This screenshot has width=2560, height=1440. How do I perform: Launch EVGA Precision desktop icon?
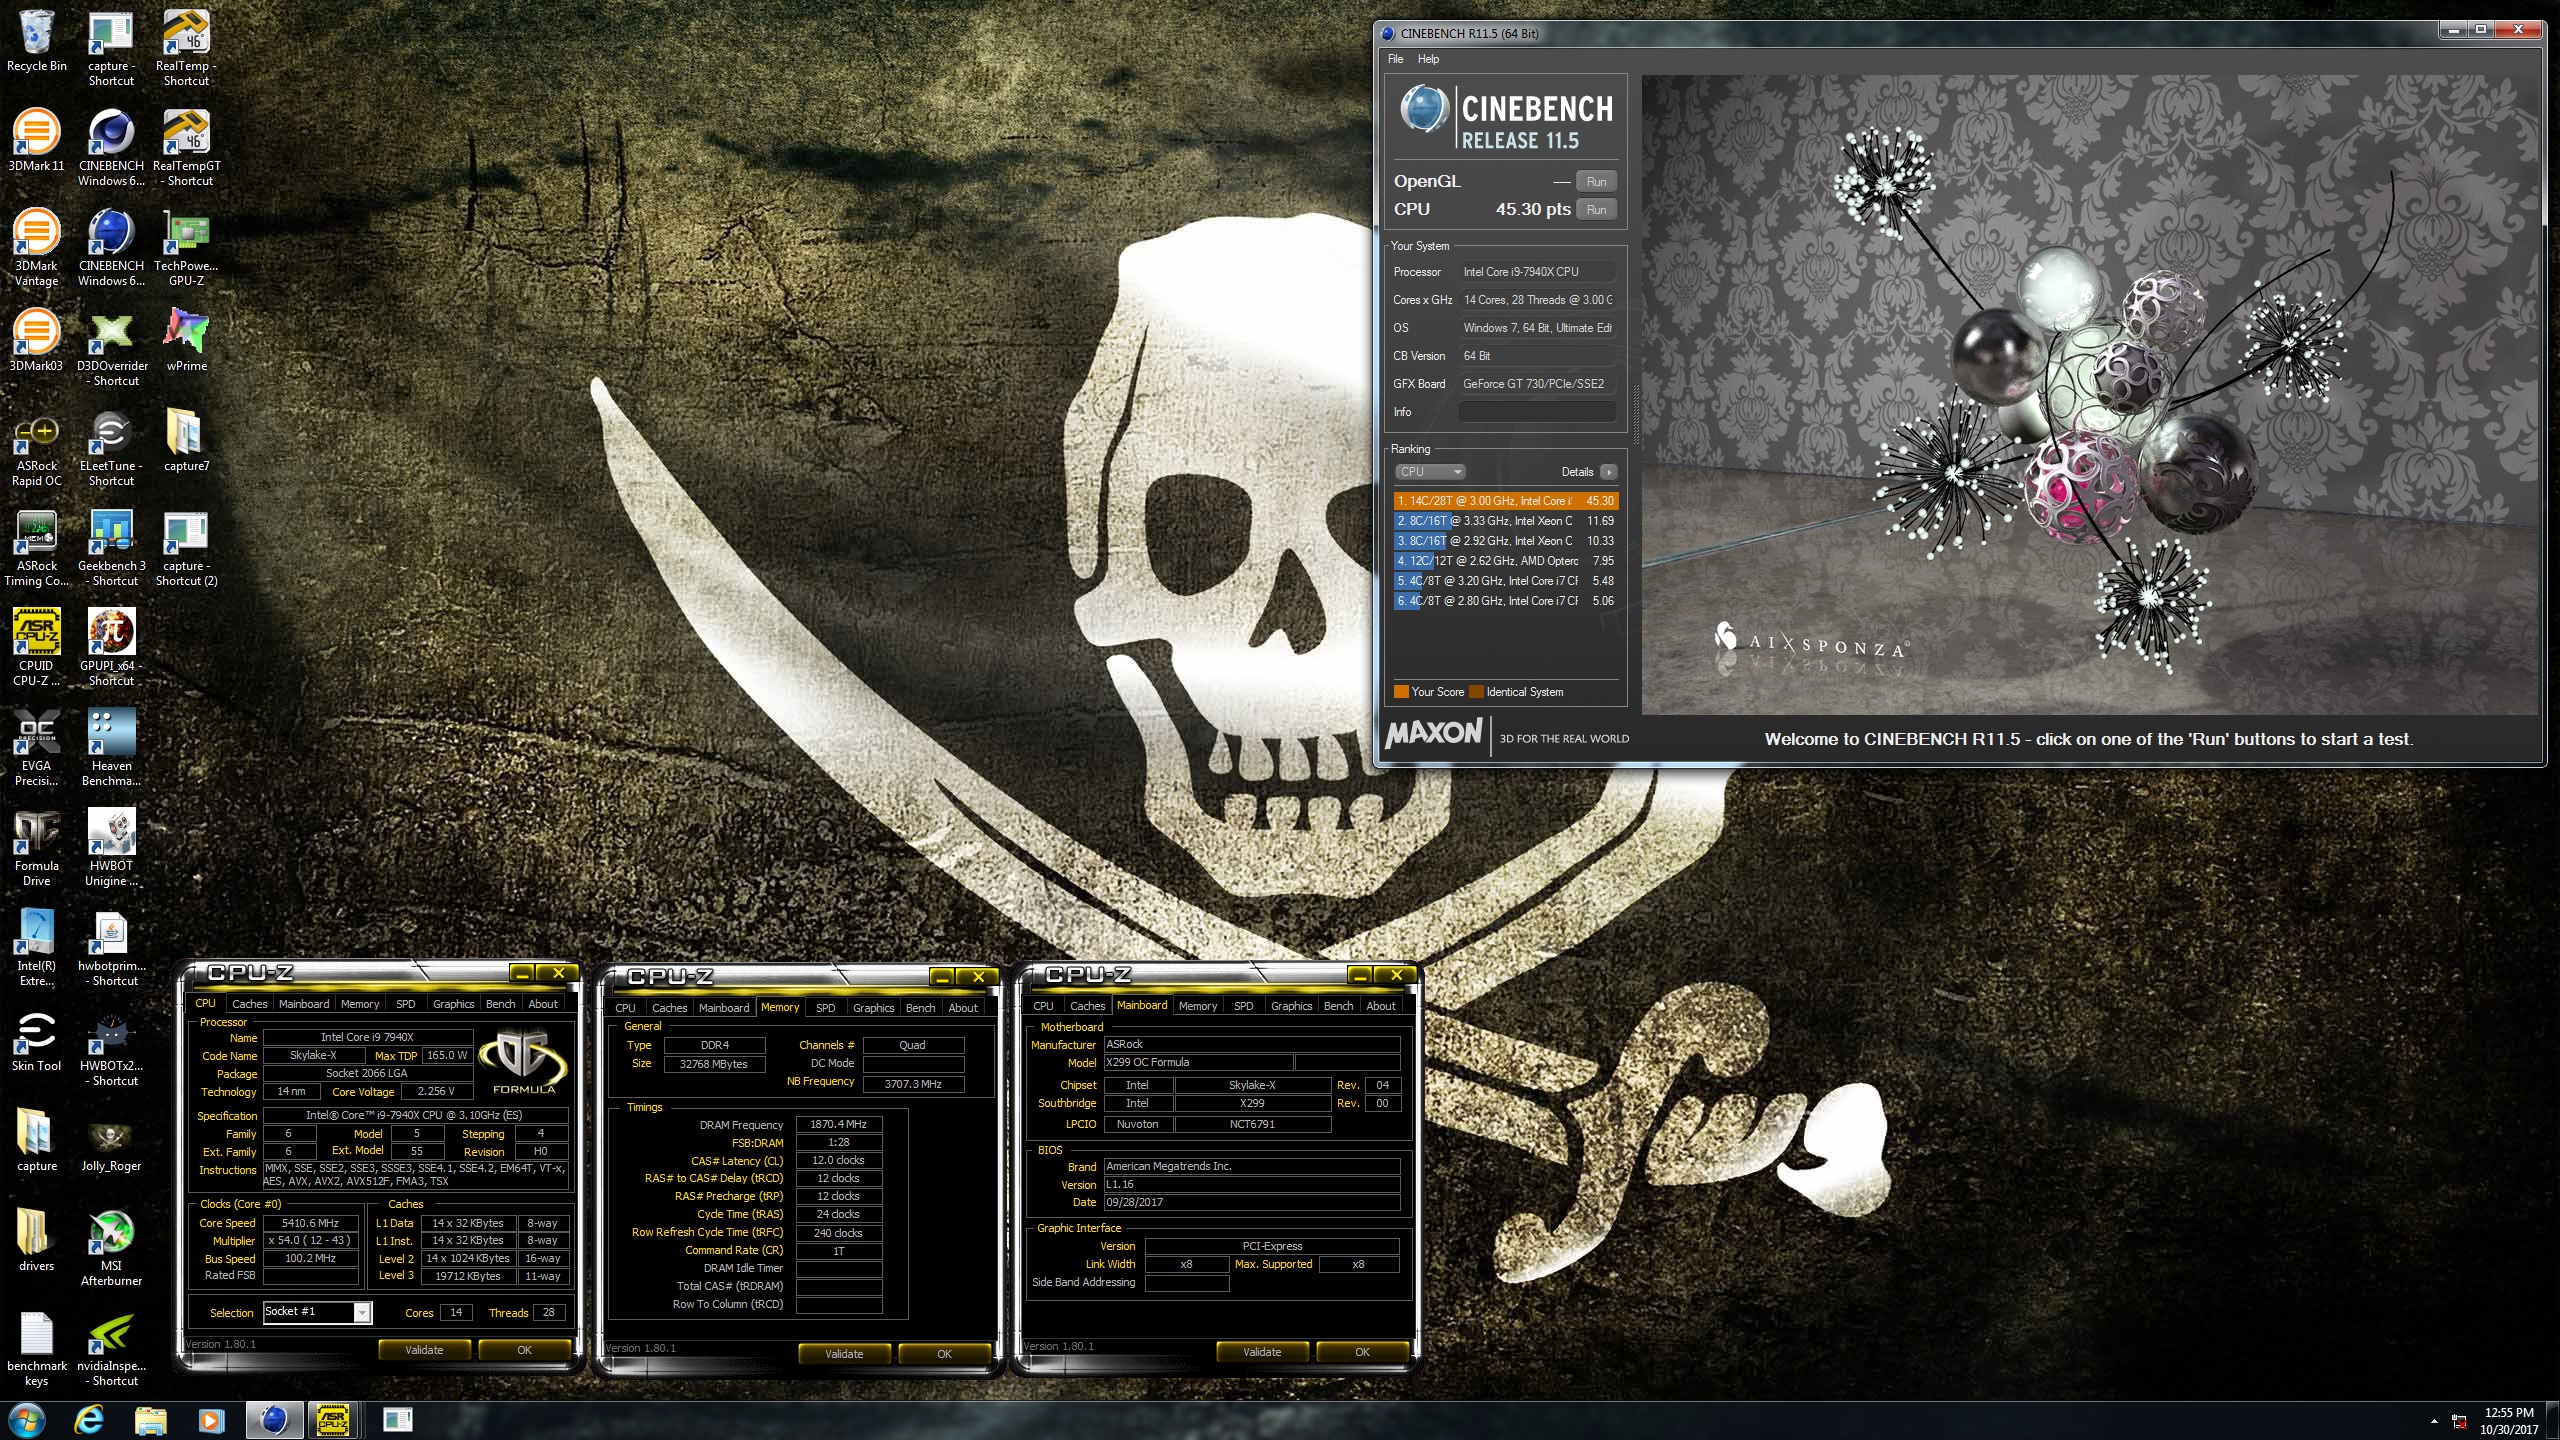tap(37, 748)
